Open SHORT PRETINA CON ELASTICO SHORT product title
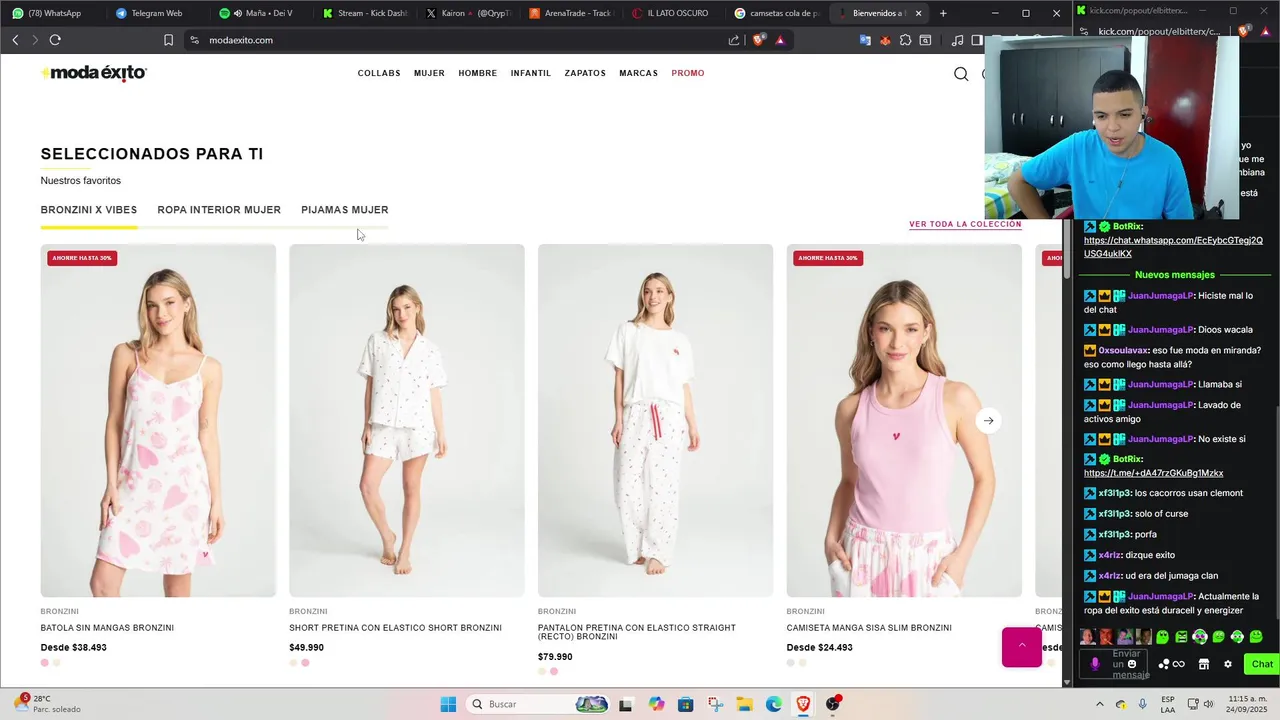The width and height of the screenshot is (1280, 720). coord(395,628)
